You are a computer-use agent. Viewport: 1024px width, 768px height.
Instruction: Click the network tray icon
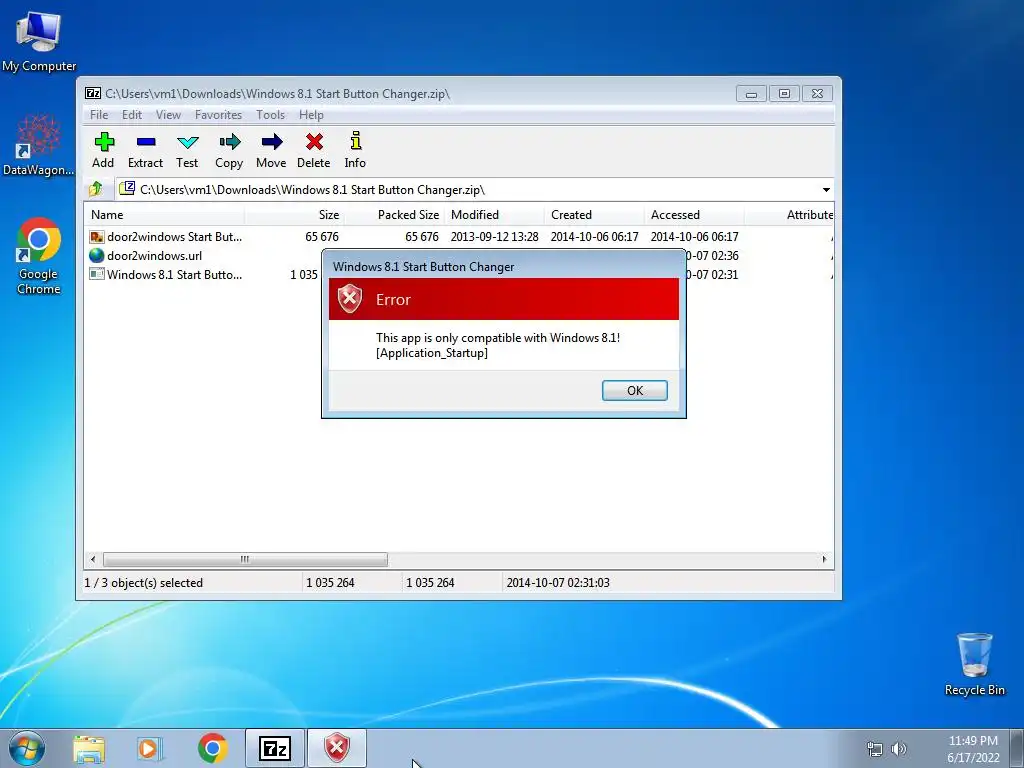(874, 749)
